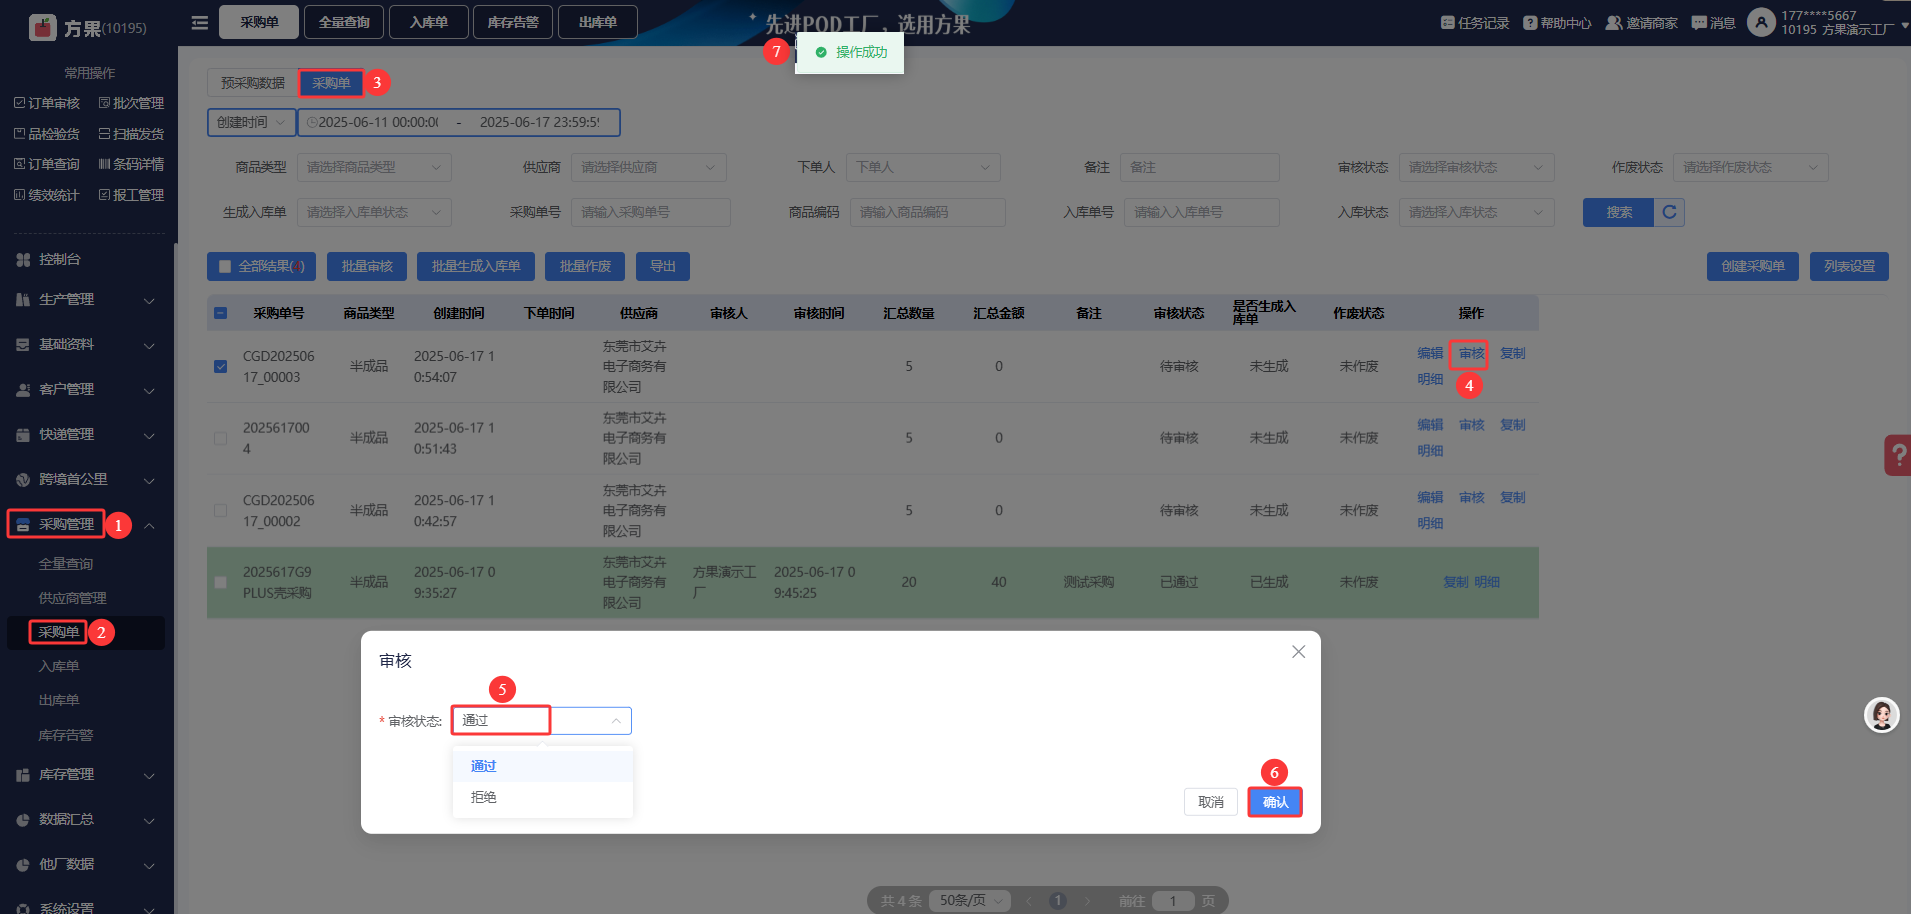The image size is (1911, 914).
Task: Click 确认 in the 审核 dialog
Action: (1275, 802)
